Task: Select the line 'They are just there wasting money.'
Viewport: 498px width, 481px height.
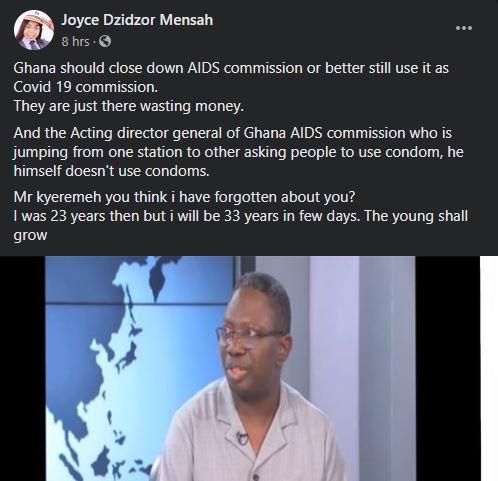Action: pos(129,107)
